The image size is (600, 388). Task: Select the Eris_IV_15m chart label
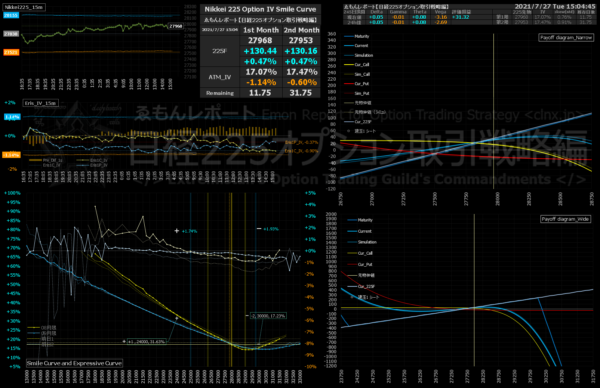pos(41,103)
